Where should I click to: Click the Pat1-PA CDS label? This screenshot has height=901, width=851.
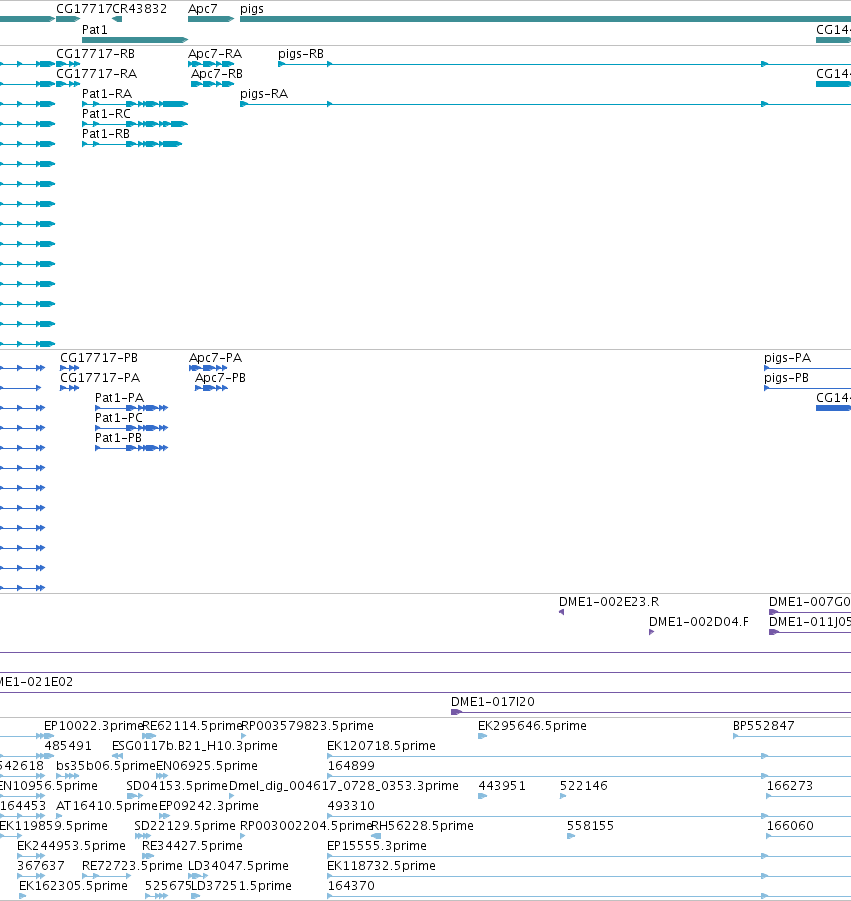(x=120, y=398)
